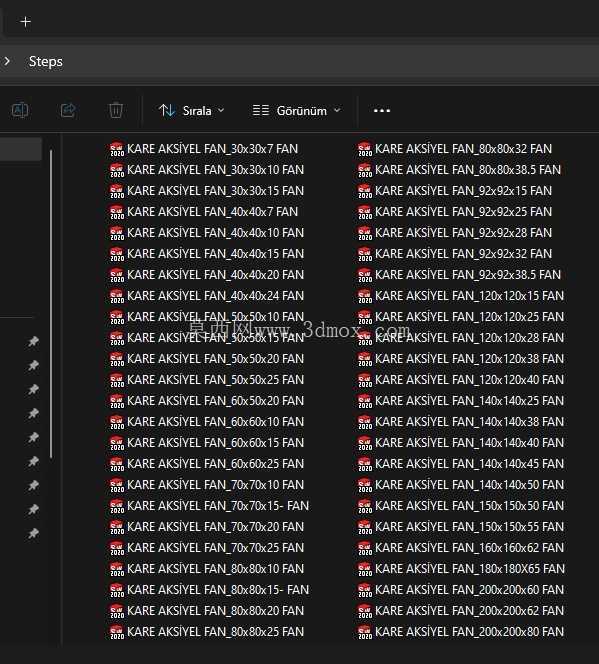Viewport: 599px width, 664px height.
Task: Select the icon of 80x80x25 FAN file
Action: click(x=117, y=632)
